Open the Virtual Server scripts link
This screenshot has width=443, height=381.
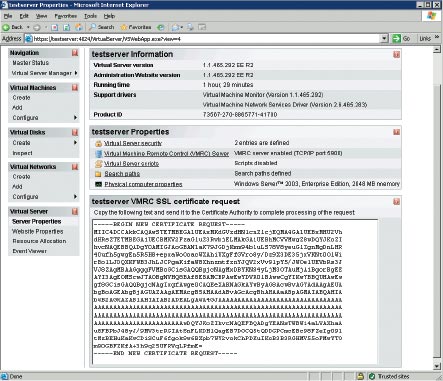tap(131, 164)
